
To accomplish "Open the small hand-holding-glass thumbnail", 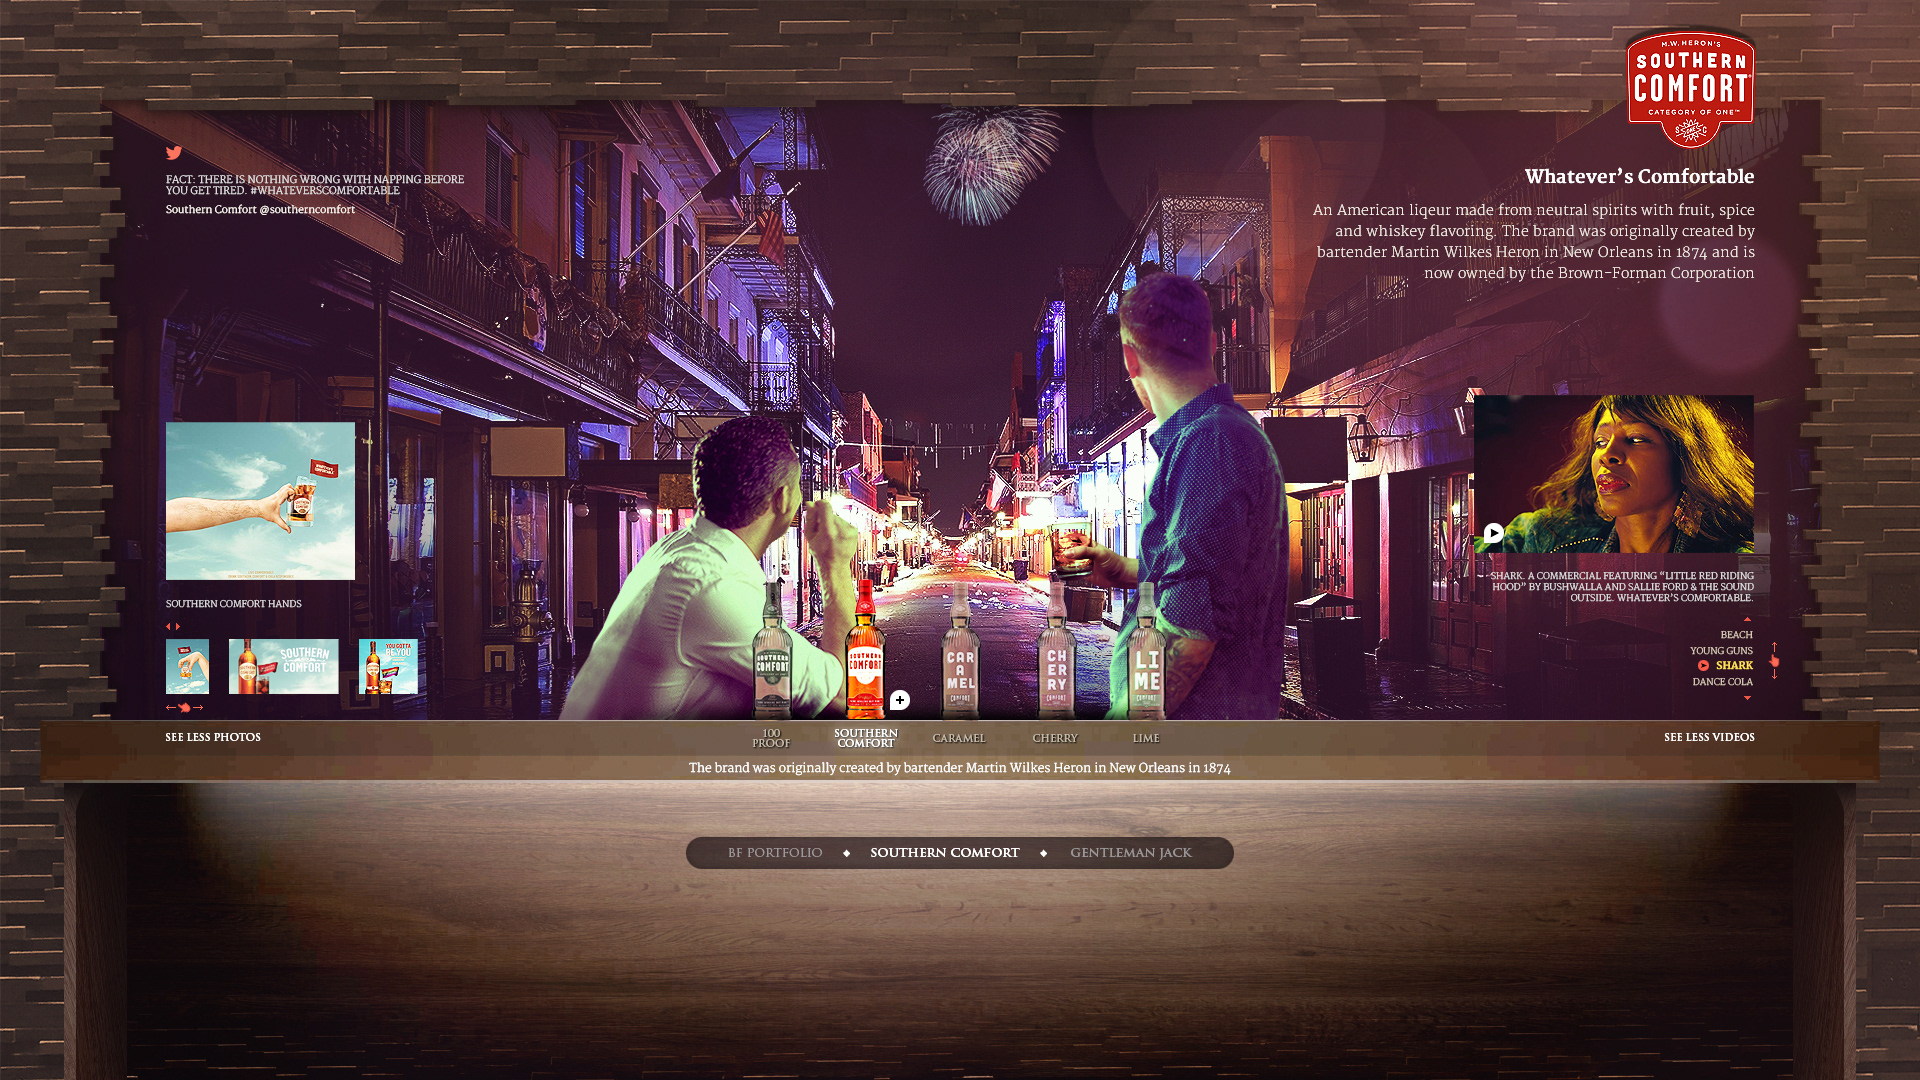I will tap(187, 667).
